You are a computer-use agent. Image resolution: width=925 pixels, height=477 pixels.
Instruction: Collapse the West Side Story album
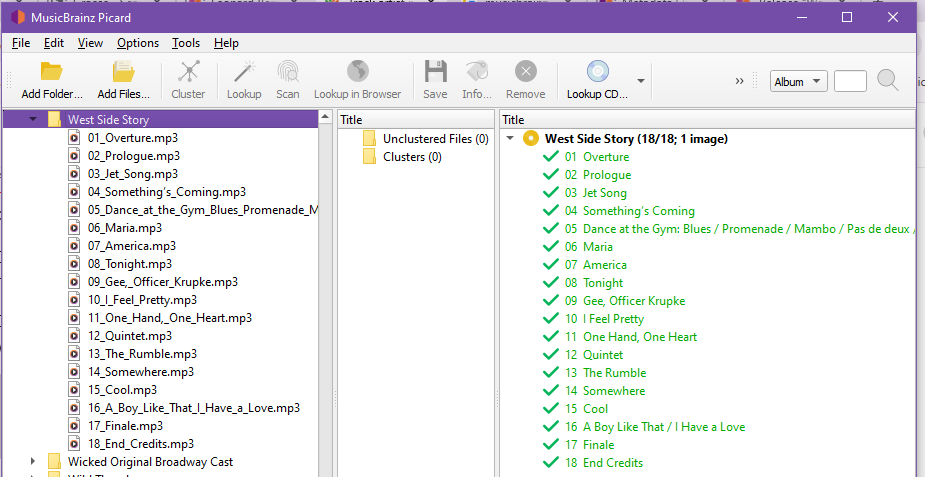(x=512, y=139)
